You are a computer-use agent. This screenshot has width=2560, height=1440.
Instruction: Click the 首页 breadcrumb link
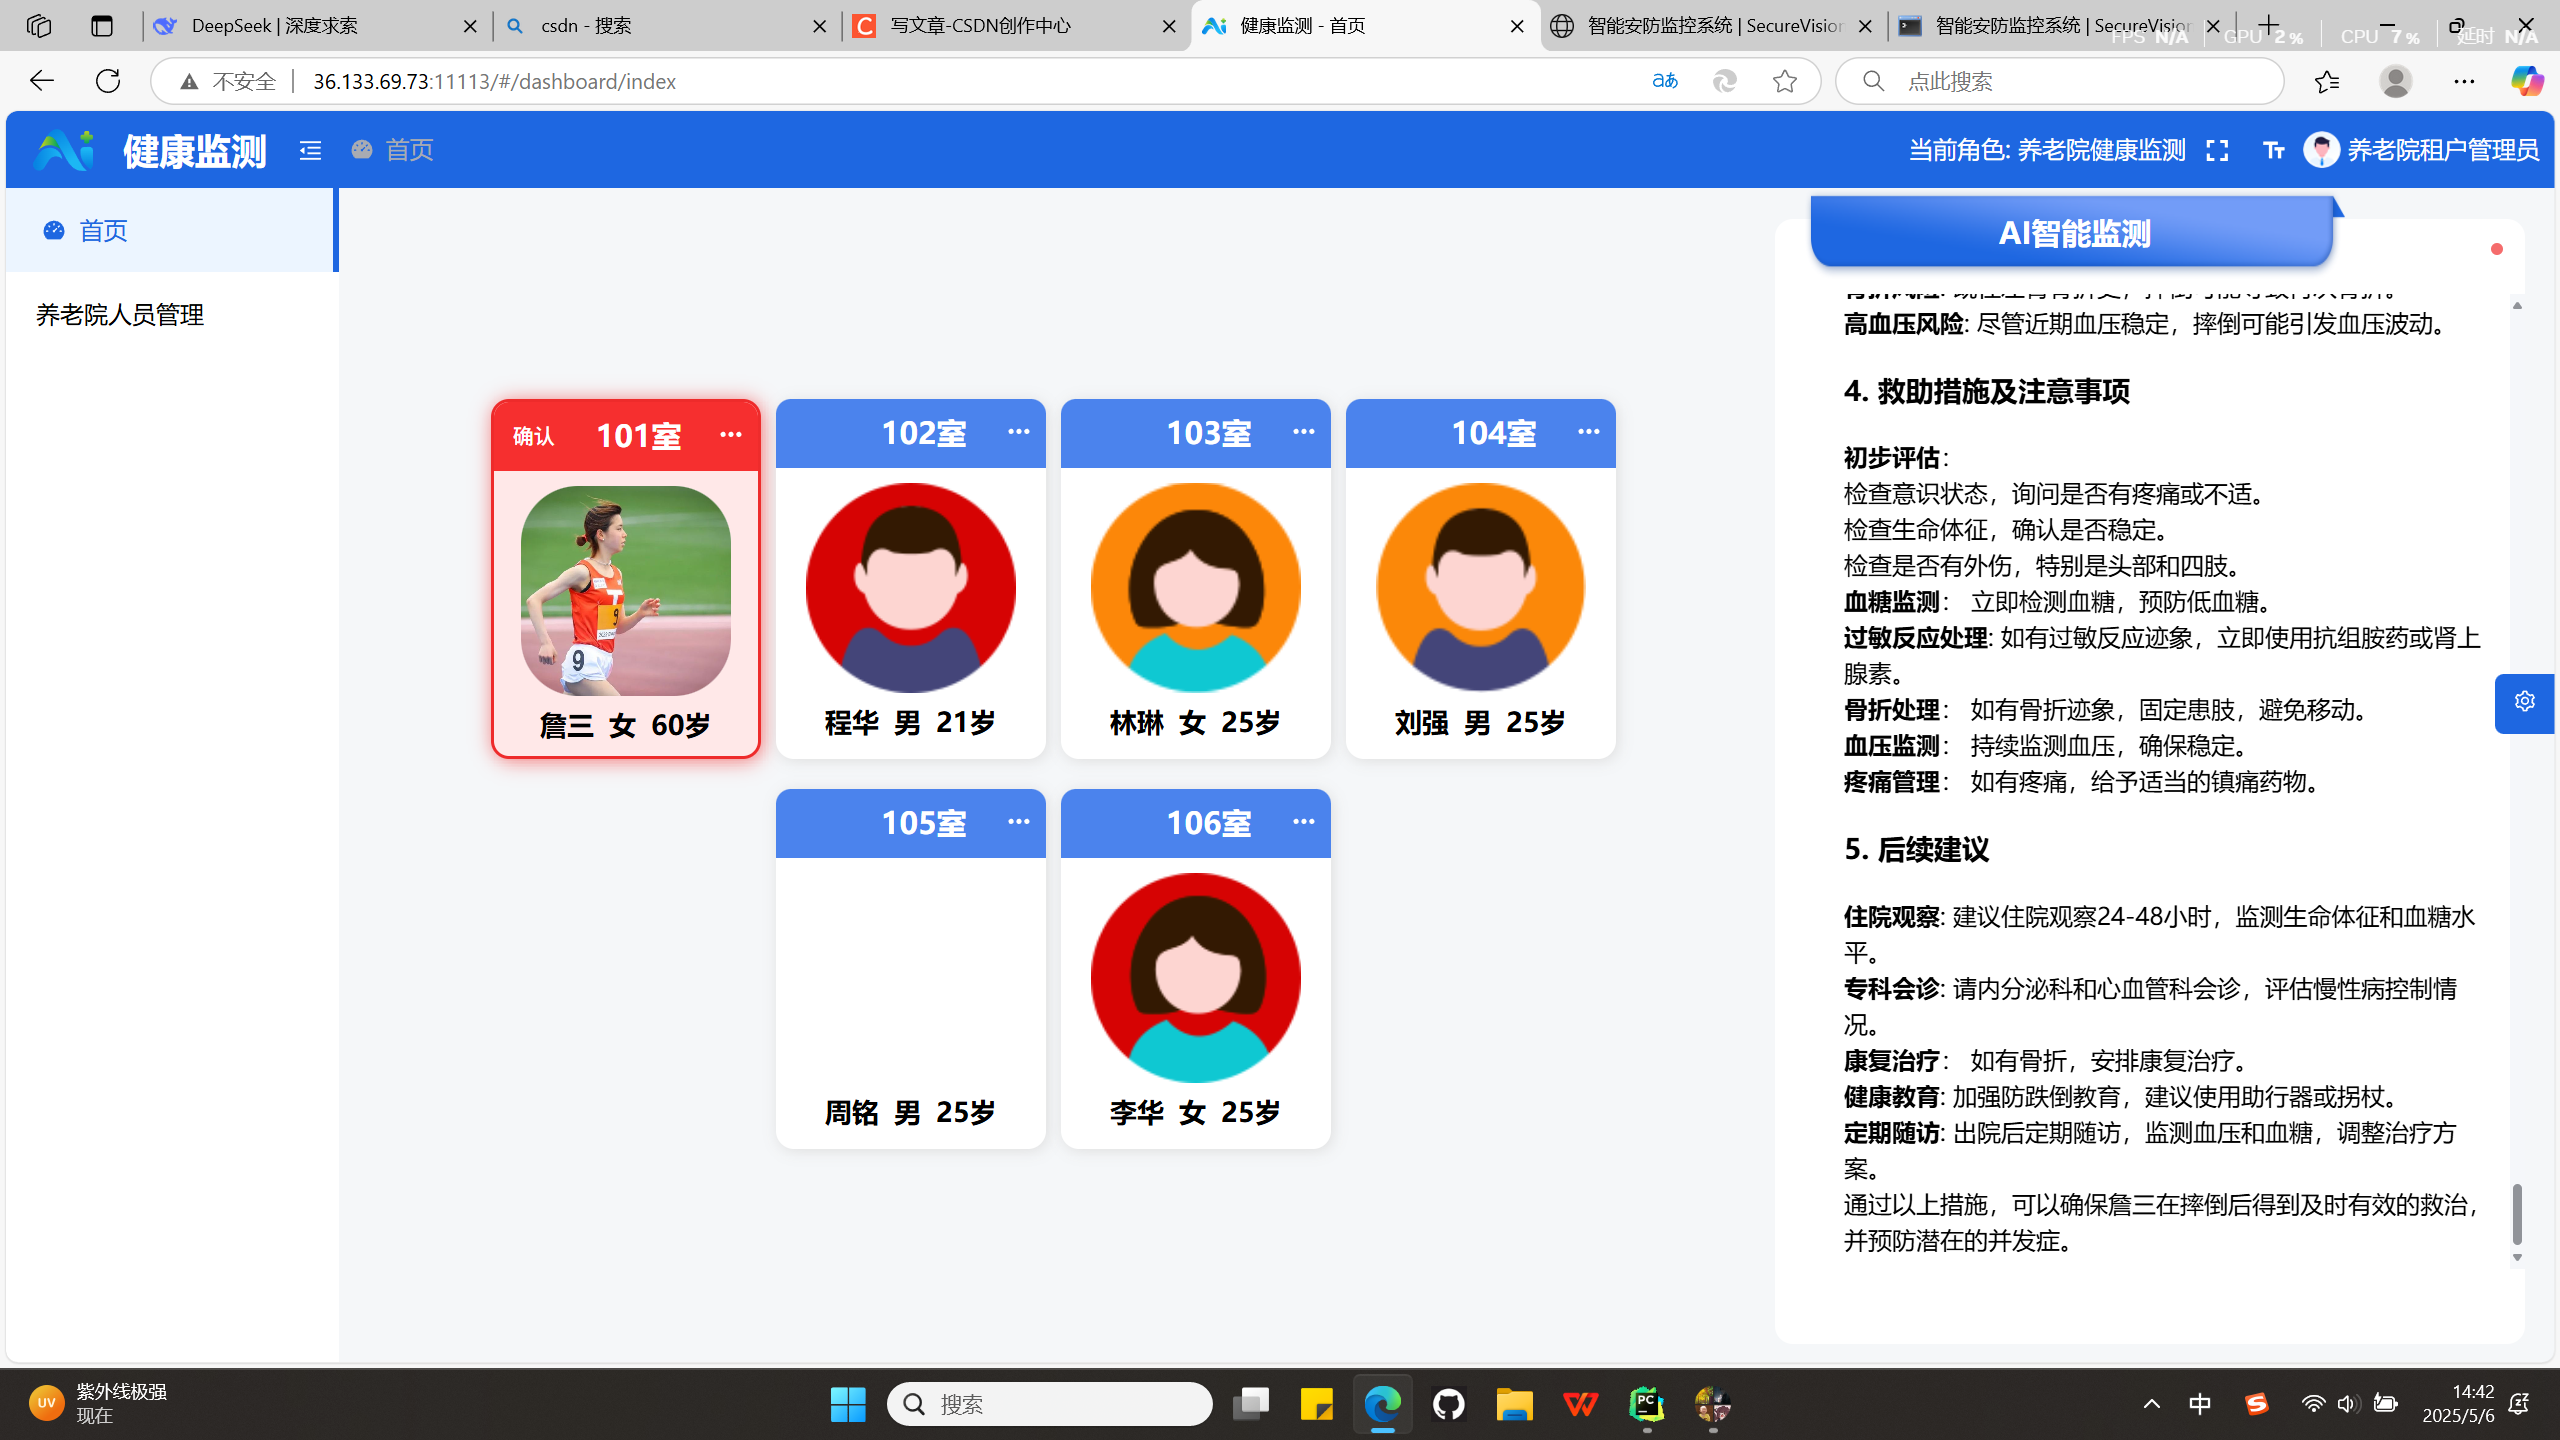(408, 150)
